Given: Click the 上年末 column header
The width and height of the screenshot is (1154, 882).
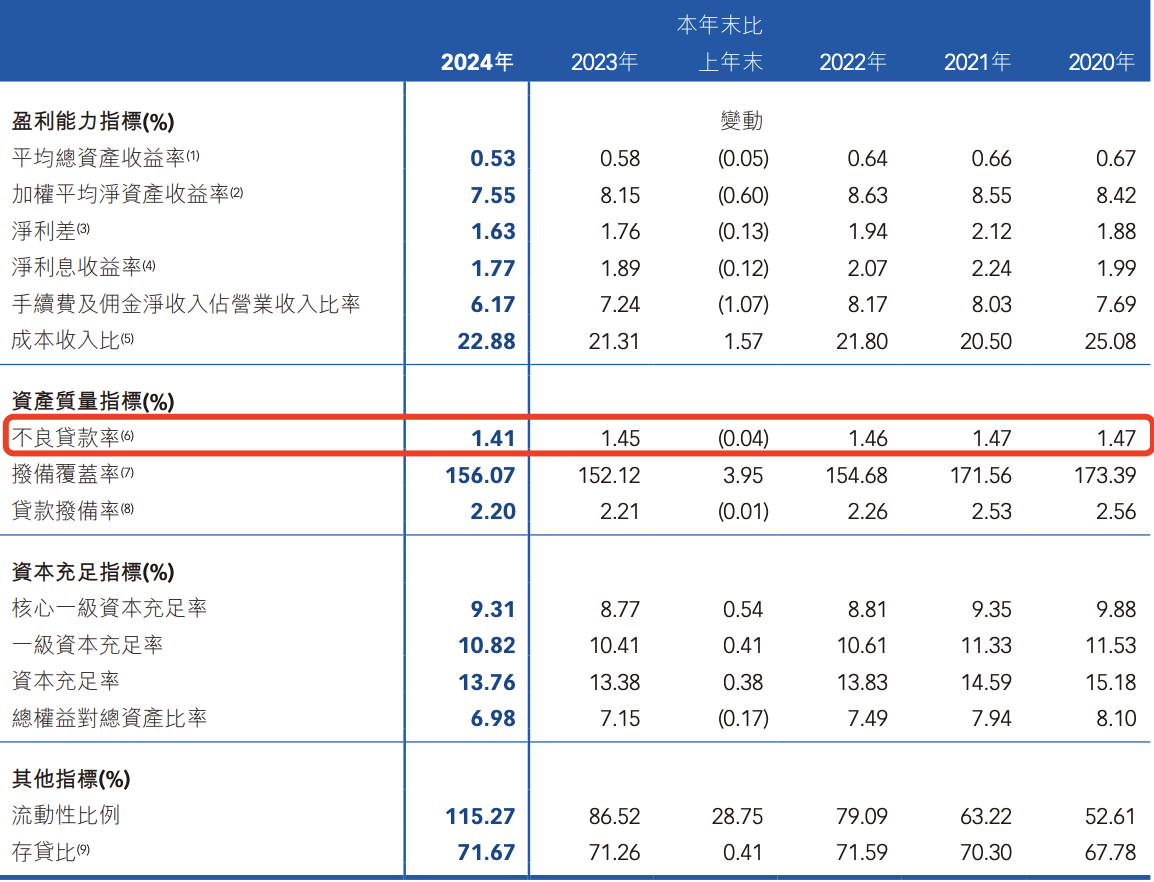Looking at the screenshot, I should (730, 62).
